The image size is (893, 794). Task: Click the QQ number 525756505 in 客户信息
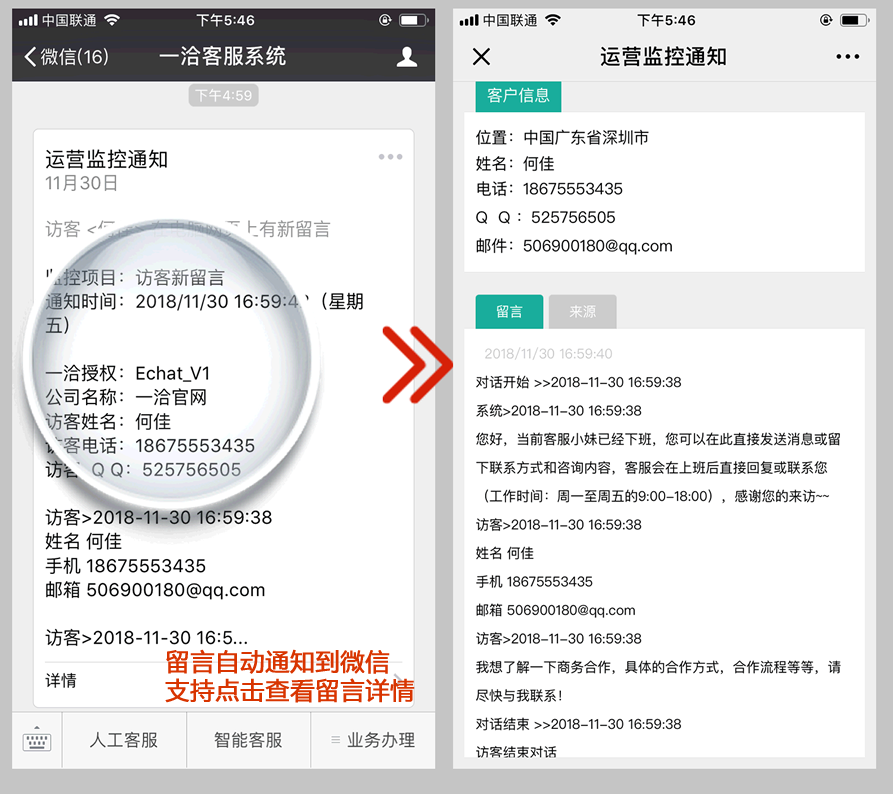573,218
